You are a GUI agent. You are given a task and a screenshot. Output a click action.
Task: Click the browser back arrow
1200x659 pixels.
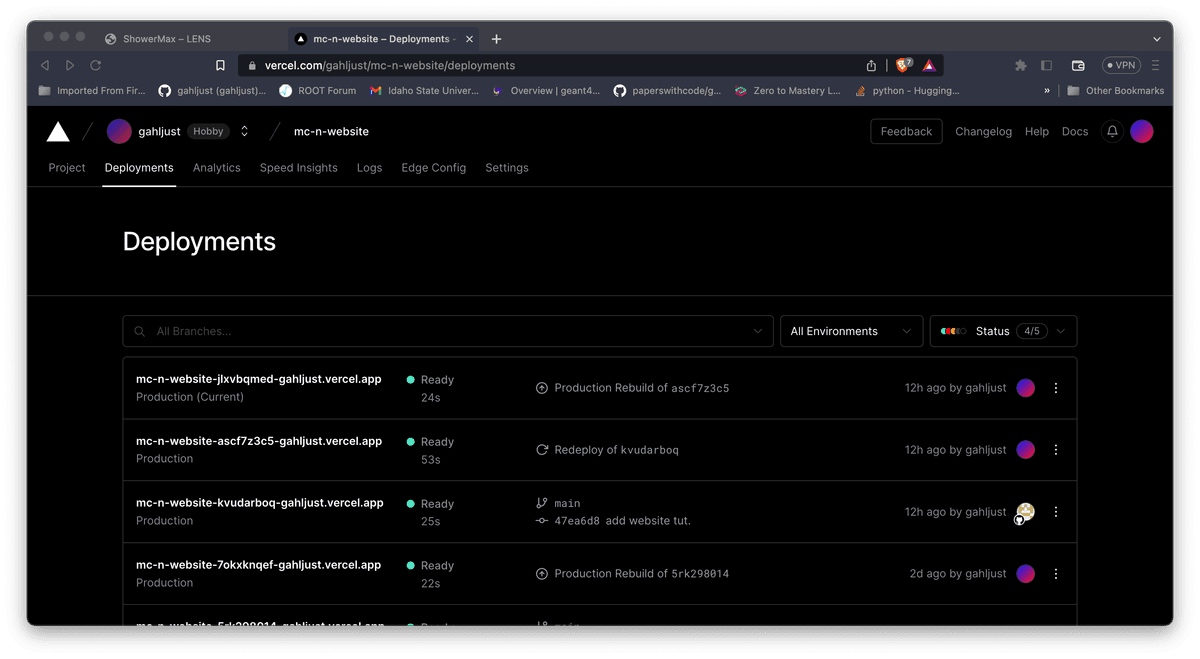[x=45, y=65]
